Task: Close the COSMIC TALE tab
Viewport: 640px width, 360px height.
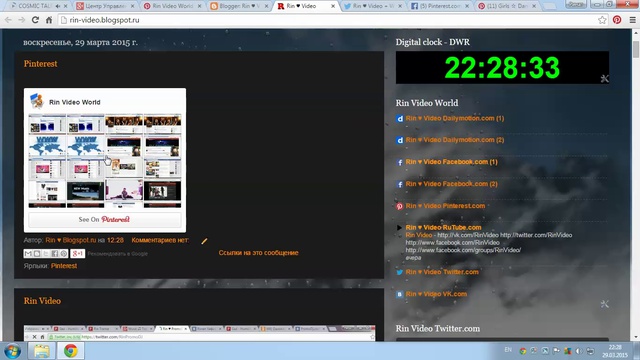Action: pyautogui.click(x=65, y=6)
